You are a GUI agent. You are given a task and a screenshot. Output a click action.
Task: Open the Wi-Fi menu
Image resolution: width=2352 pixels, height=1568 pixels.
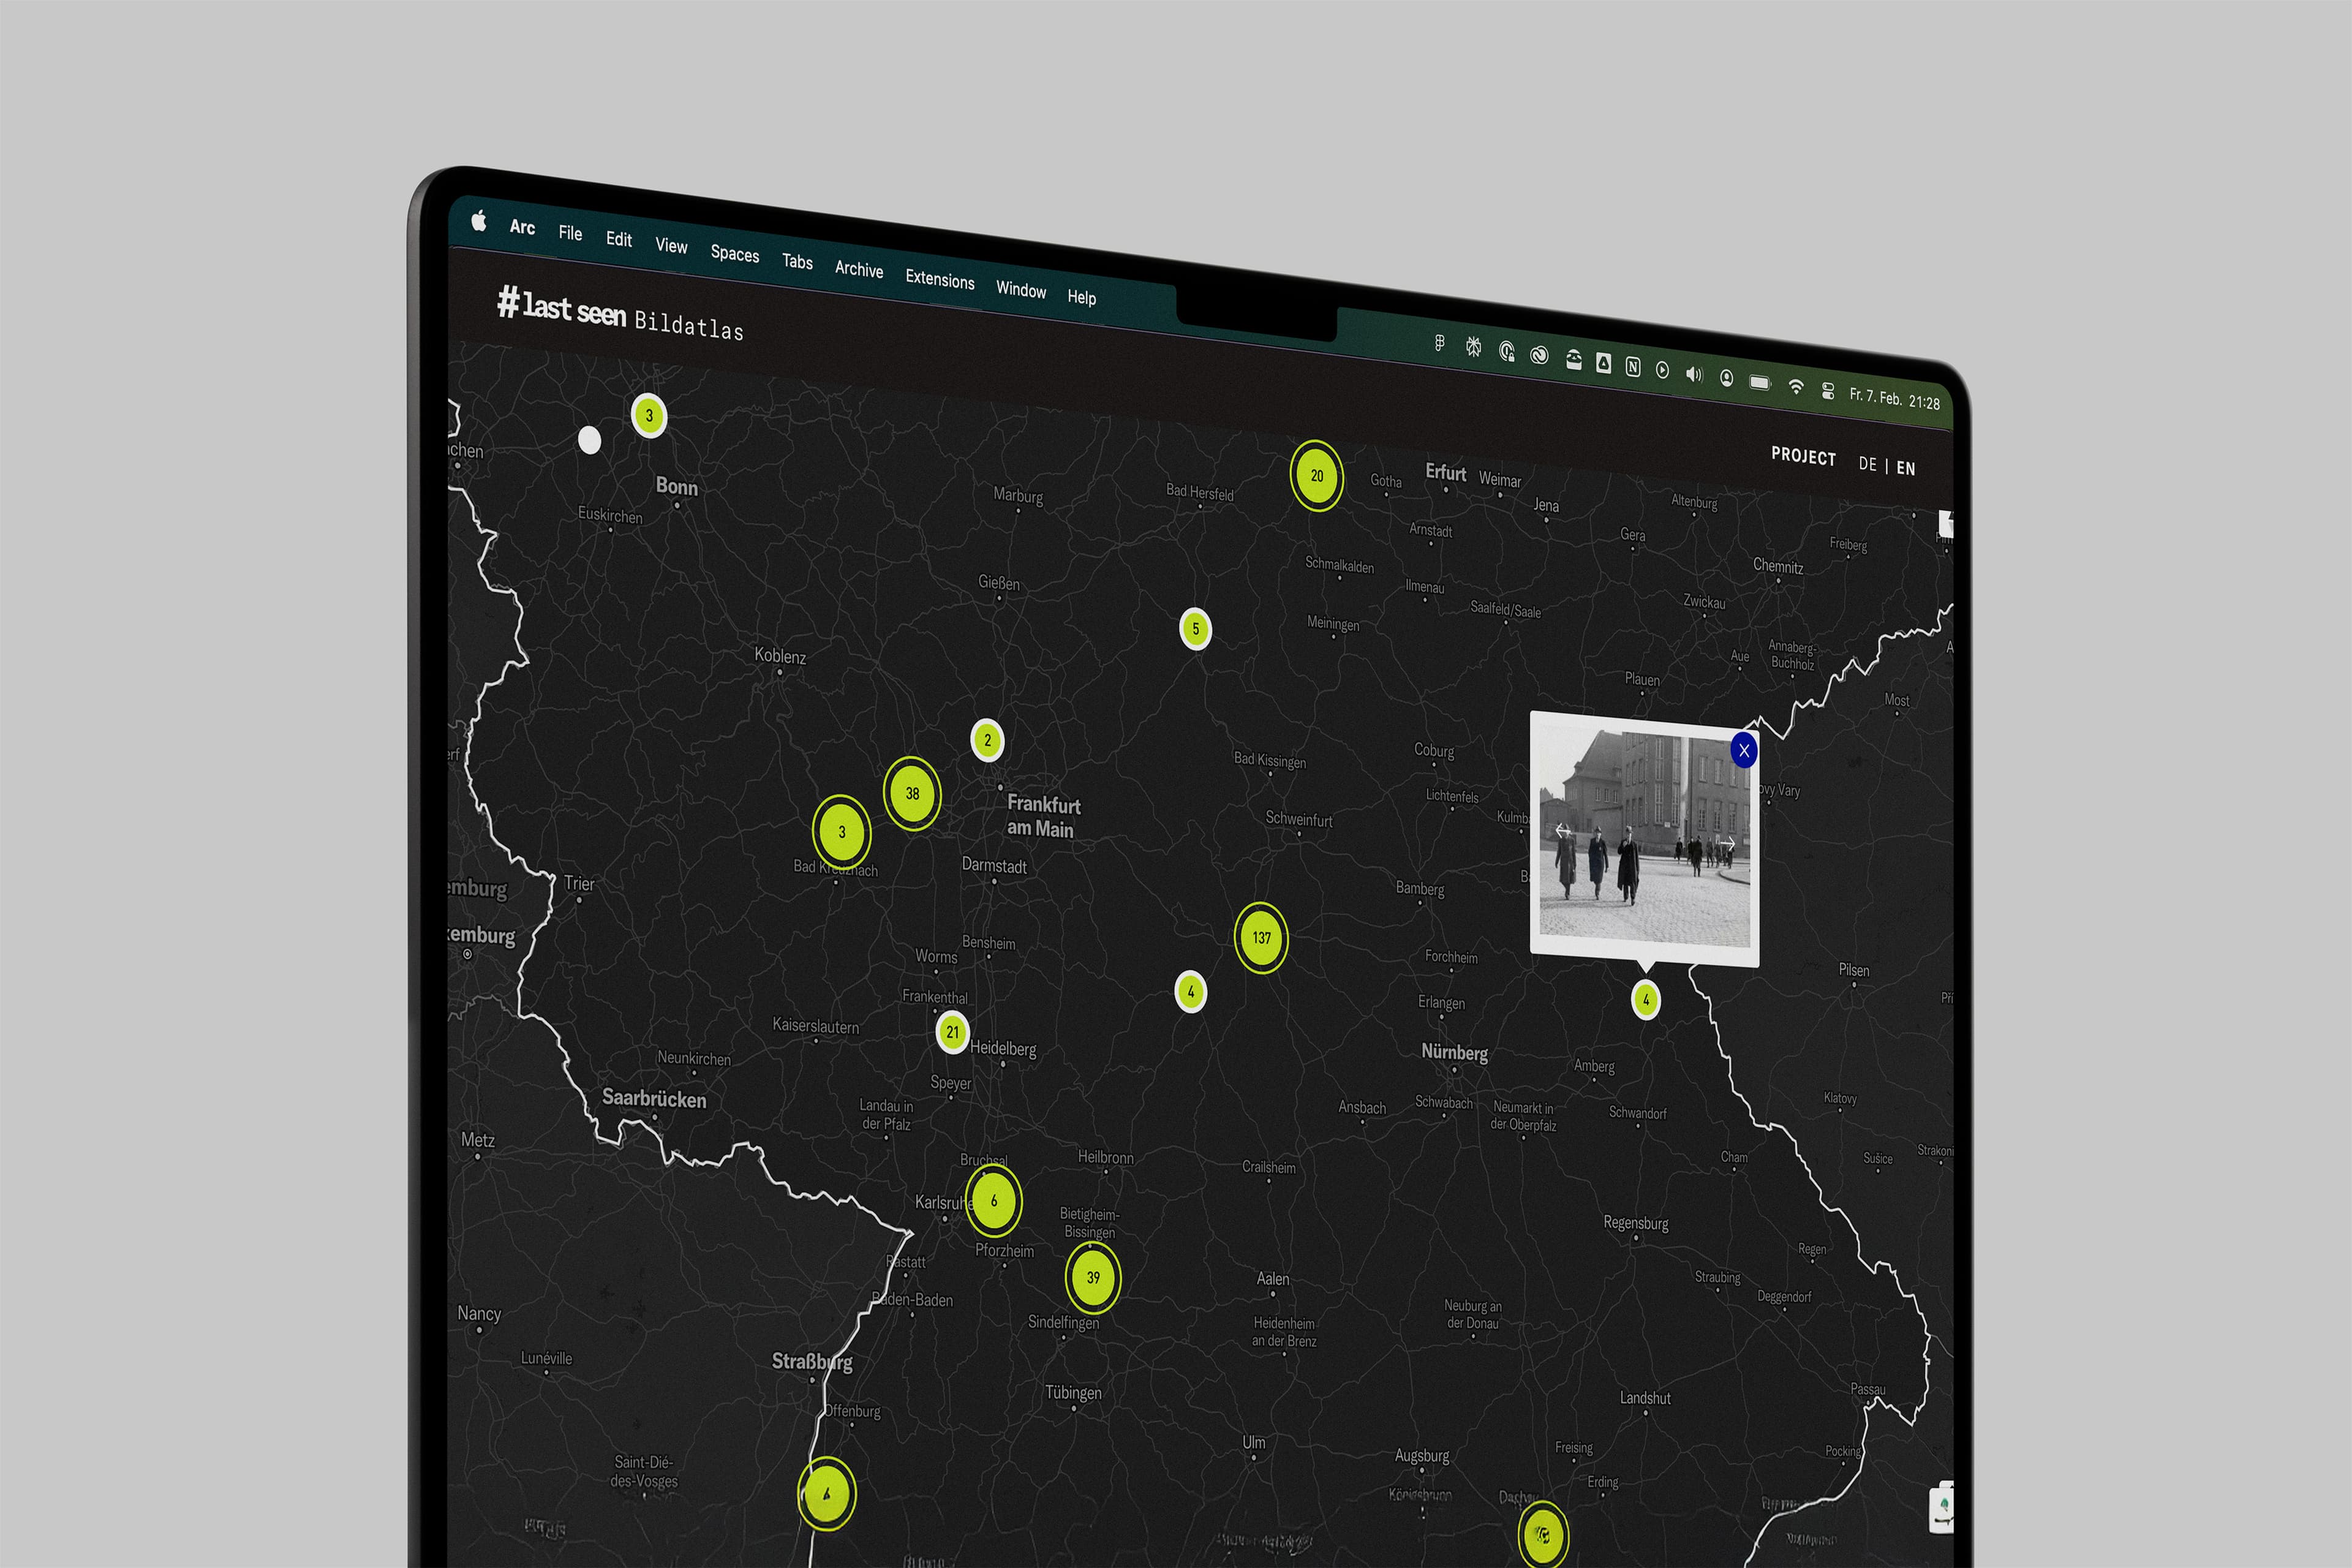[x=1796, y=387]
